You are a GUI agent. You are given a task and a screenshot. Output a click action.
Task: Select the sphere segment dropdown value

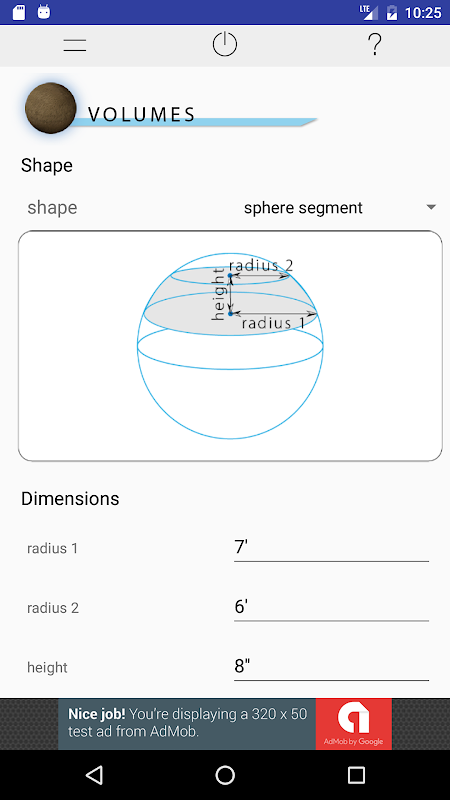click(303, 208)
